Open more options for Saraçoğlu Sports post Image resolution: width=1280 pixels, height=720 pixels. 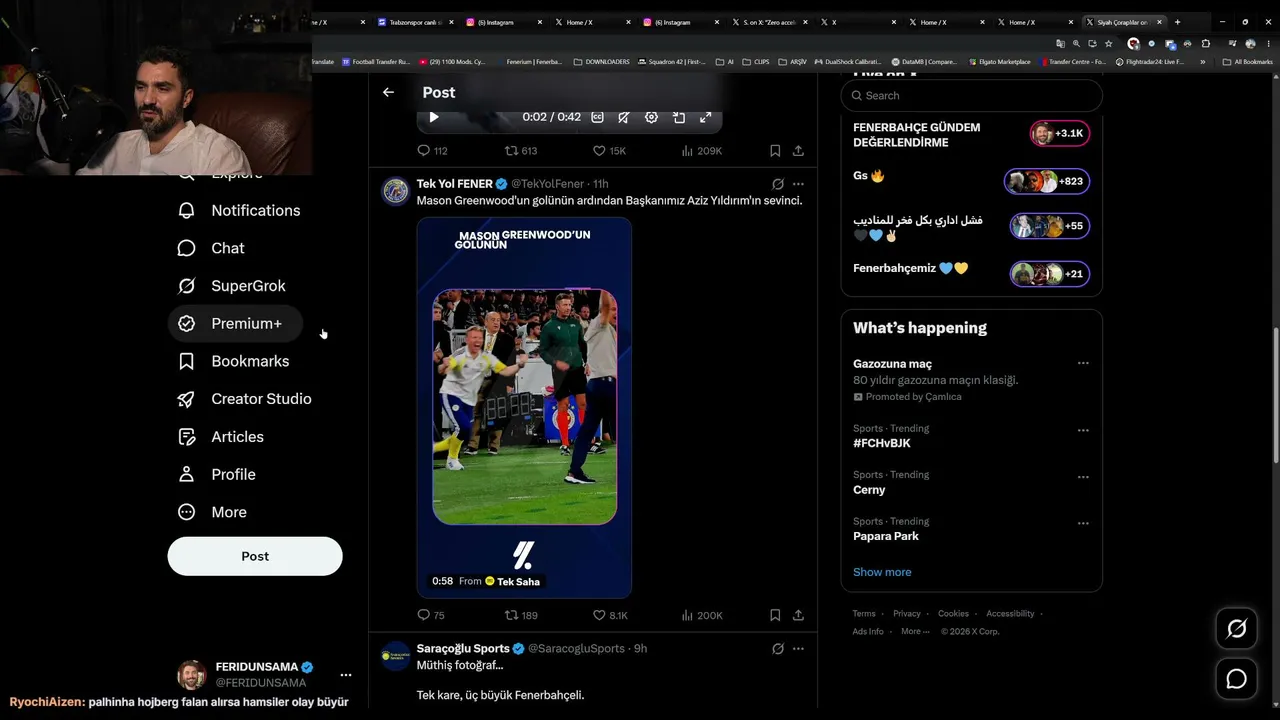(x=798, y=649)
